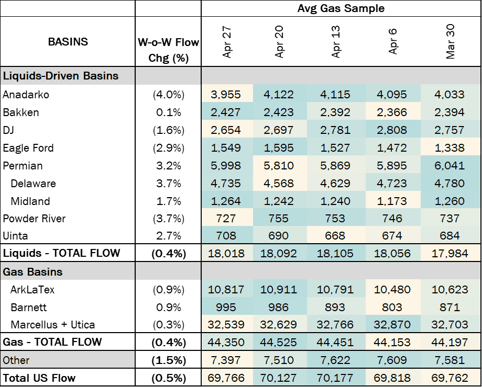Viewport: 482px width, 387px height.
Task: Select ArkLaTex Apr 20 value 10,911
Action: [x=278, y=289]
